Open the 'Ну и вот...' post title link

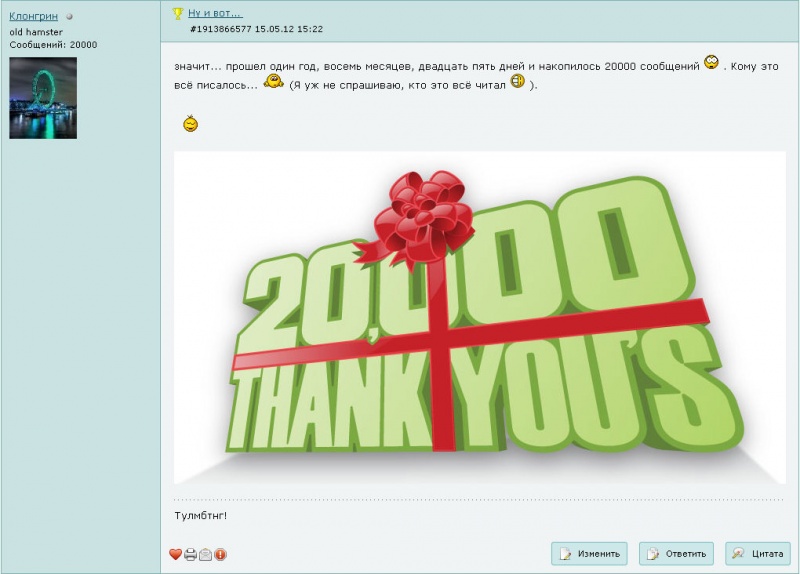click(215, 13)
